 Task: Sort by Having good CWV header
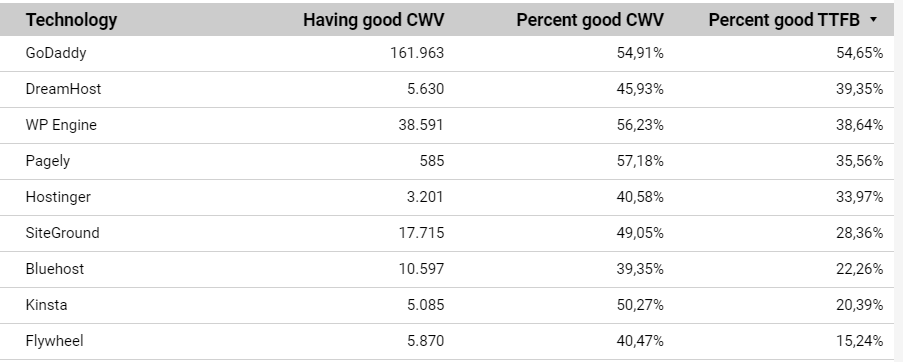374,20
